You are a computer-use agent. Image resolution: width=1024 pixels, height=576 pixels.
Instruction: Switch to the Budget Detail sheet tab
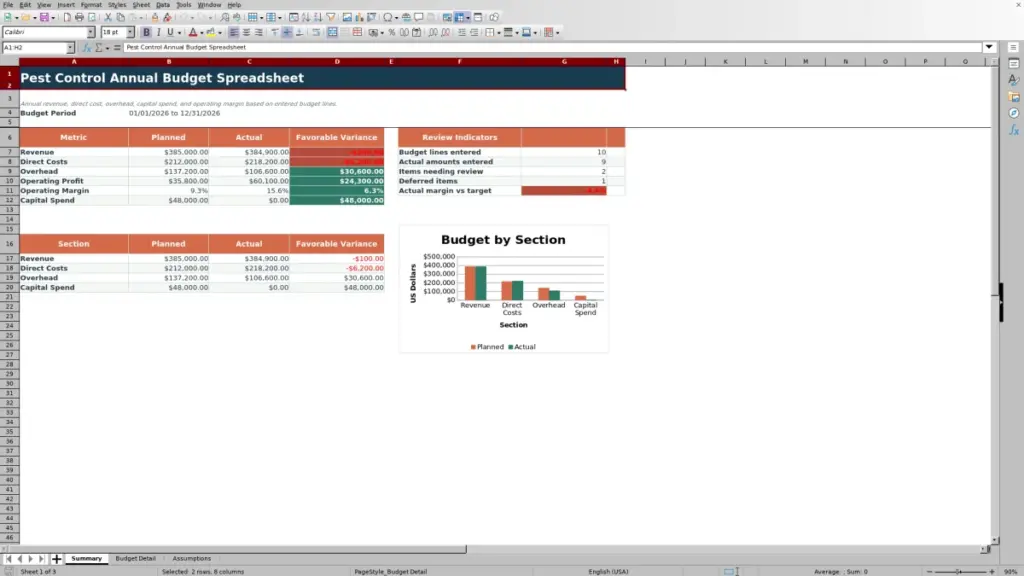click(135, 558)
